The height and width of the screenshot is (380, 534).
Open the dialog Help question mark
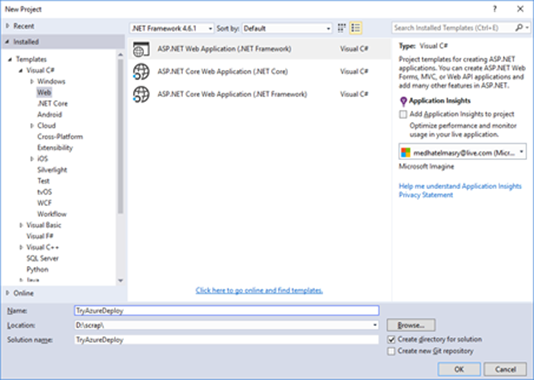[x=494, y=9]
